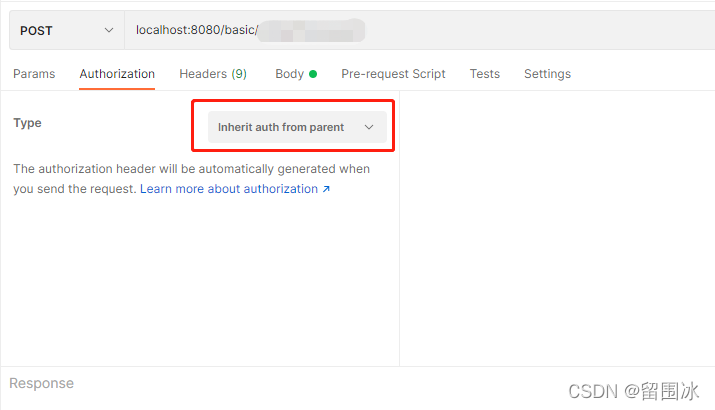Switch to the Params tab
Viewport: 715px width, 410px height.
tap(34, 74)
